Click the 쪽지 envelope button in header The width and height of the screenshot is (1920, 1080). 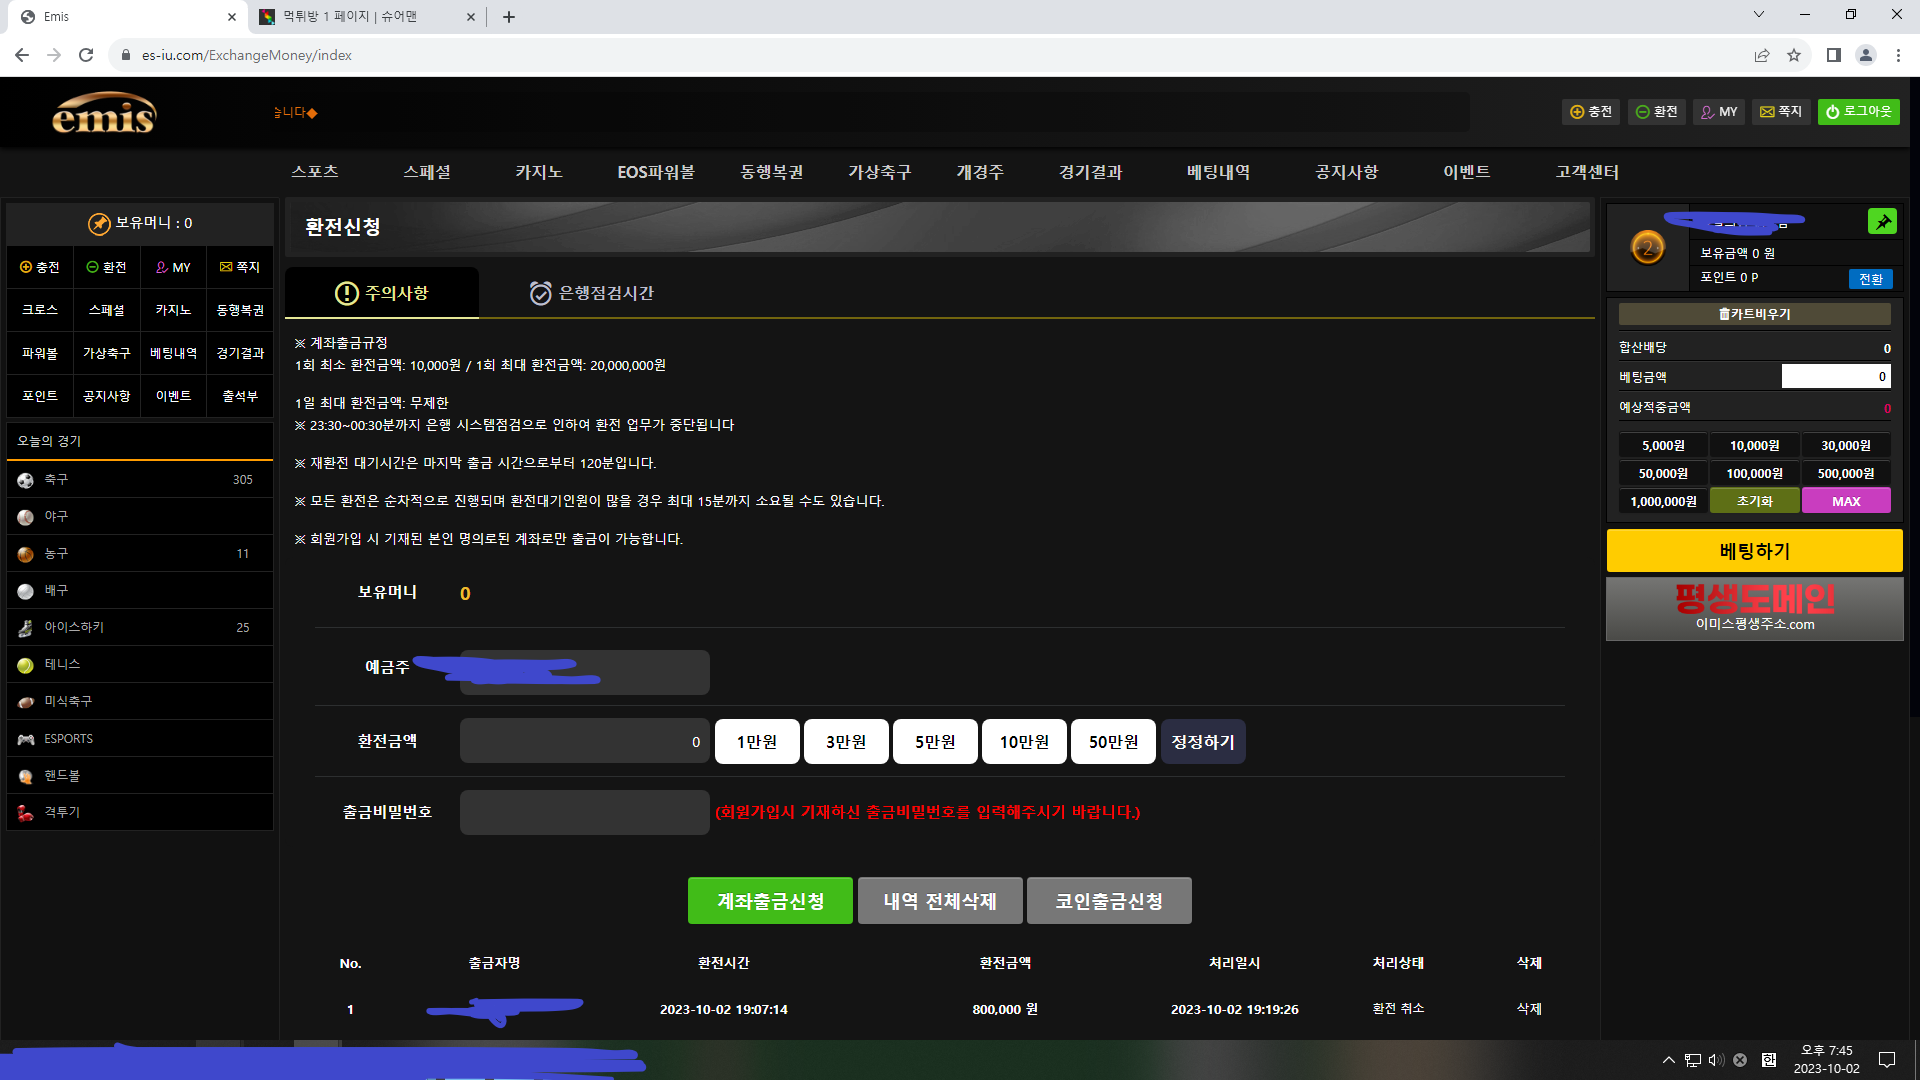click(1781, 112)
